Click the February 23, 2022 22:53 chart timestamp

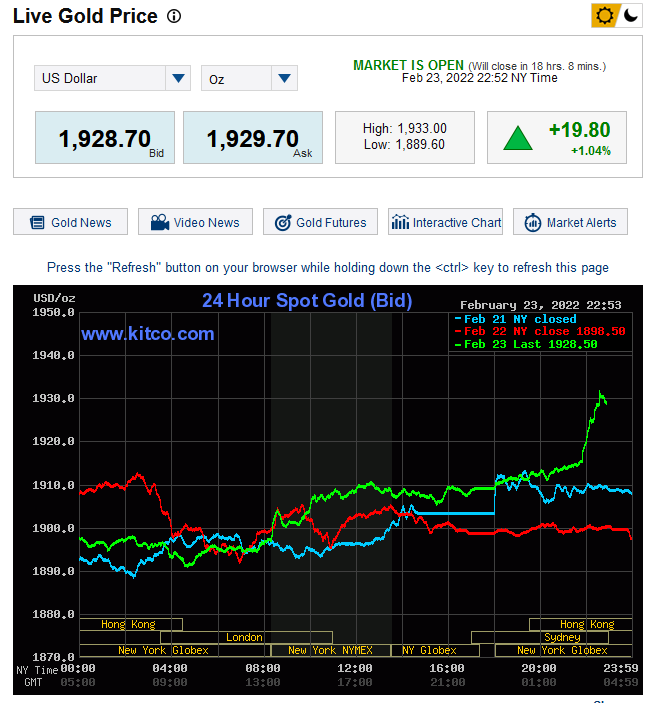pyautogui.click(x=541, y=305)
